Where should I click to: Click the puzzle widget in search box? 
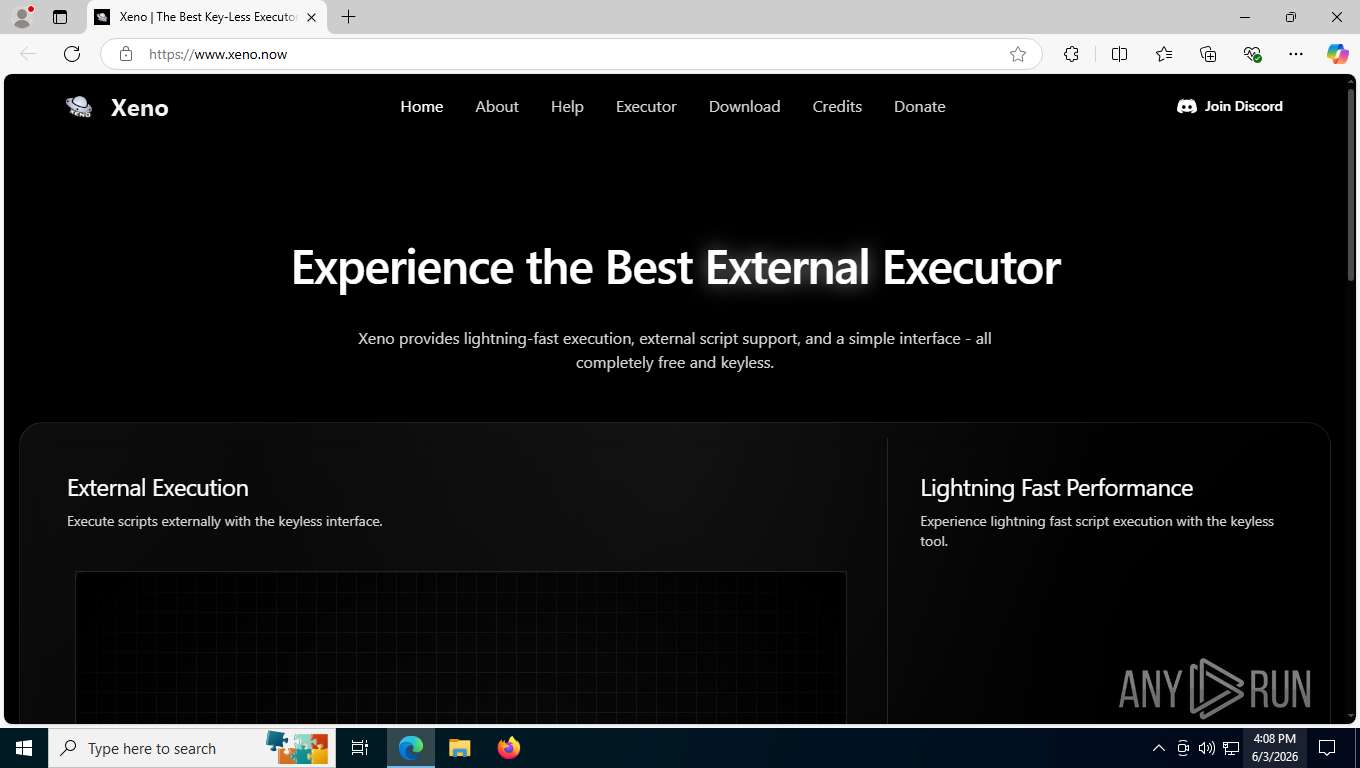click(297, 747)
